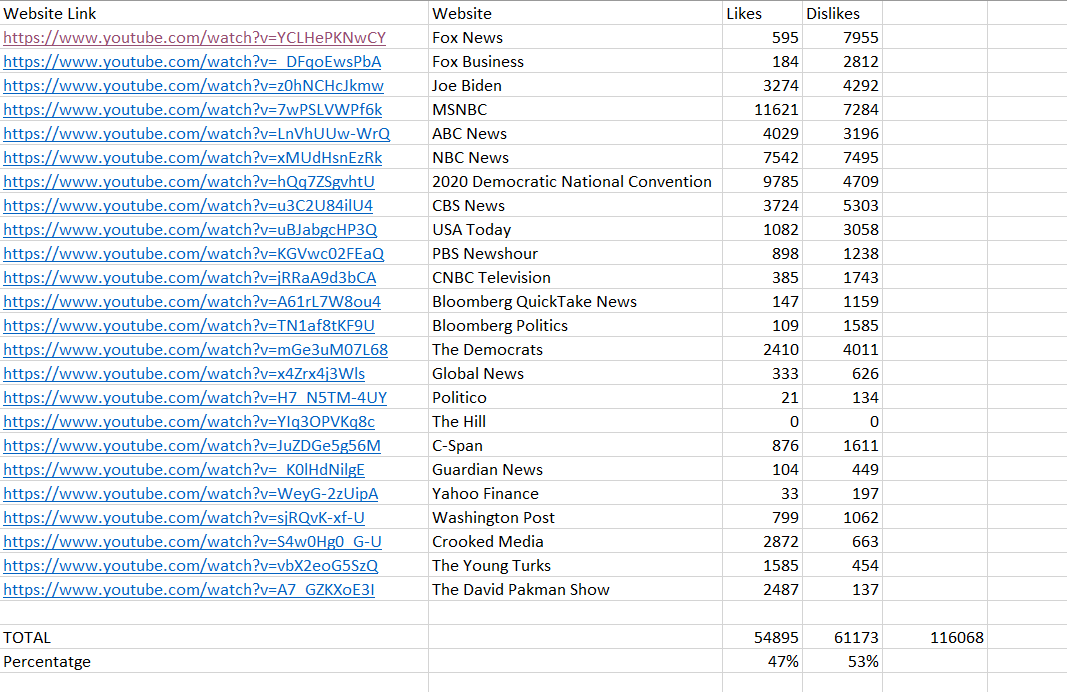Open the CNBC Television YouTube link
Screen dimensions: 1067x692
(x=190, y=278)
